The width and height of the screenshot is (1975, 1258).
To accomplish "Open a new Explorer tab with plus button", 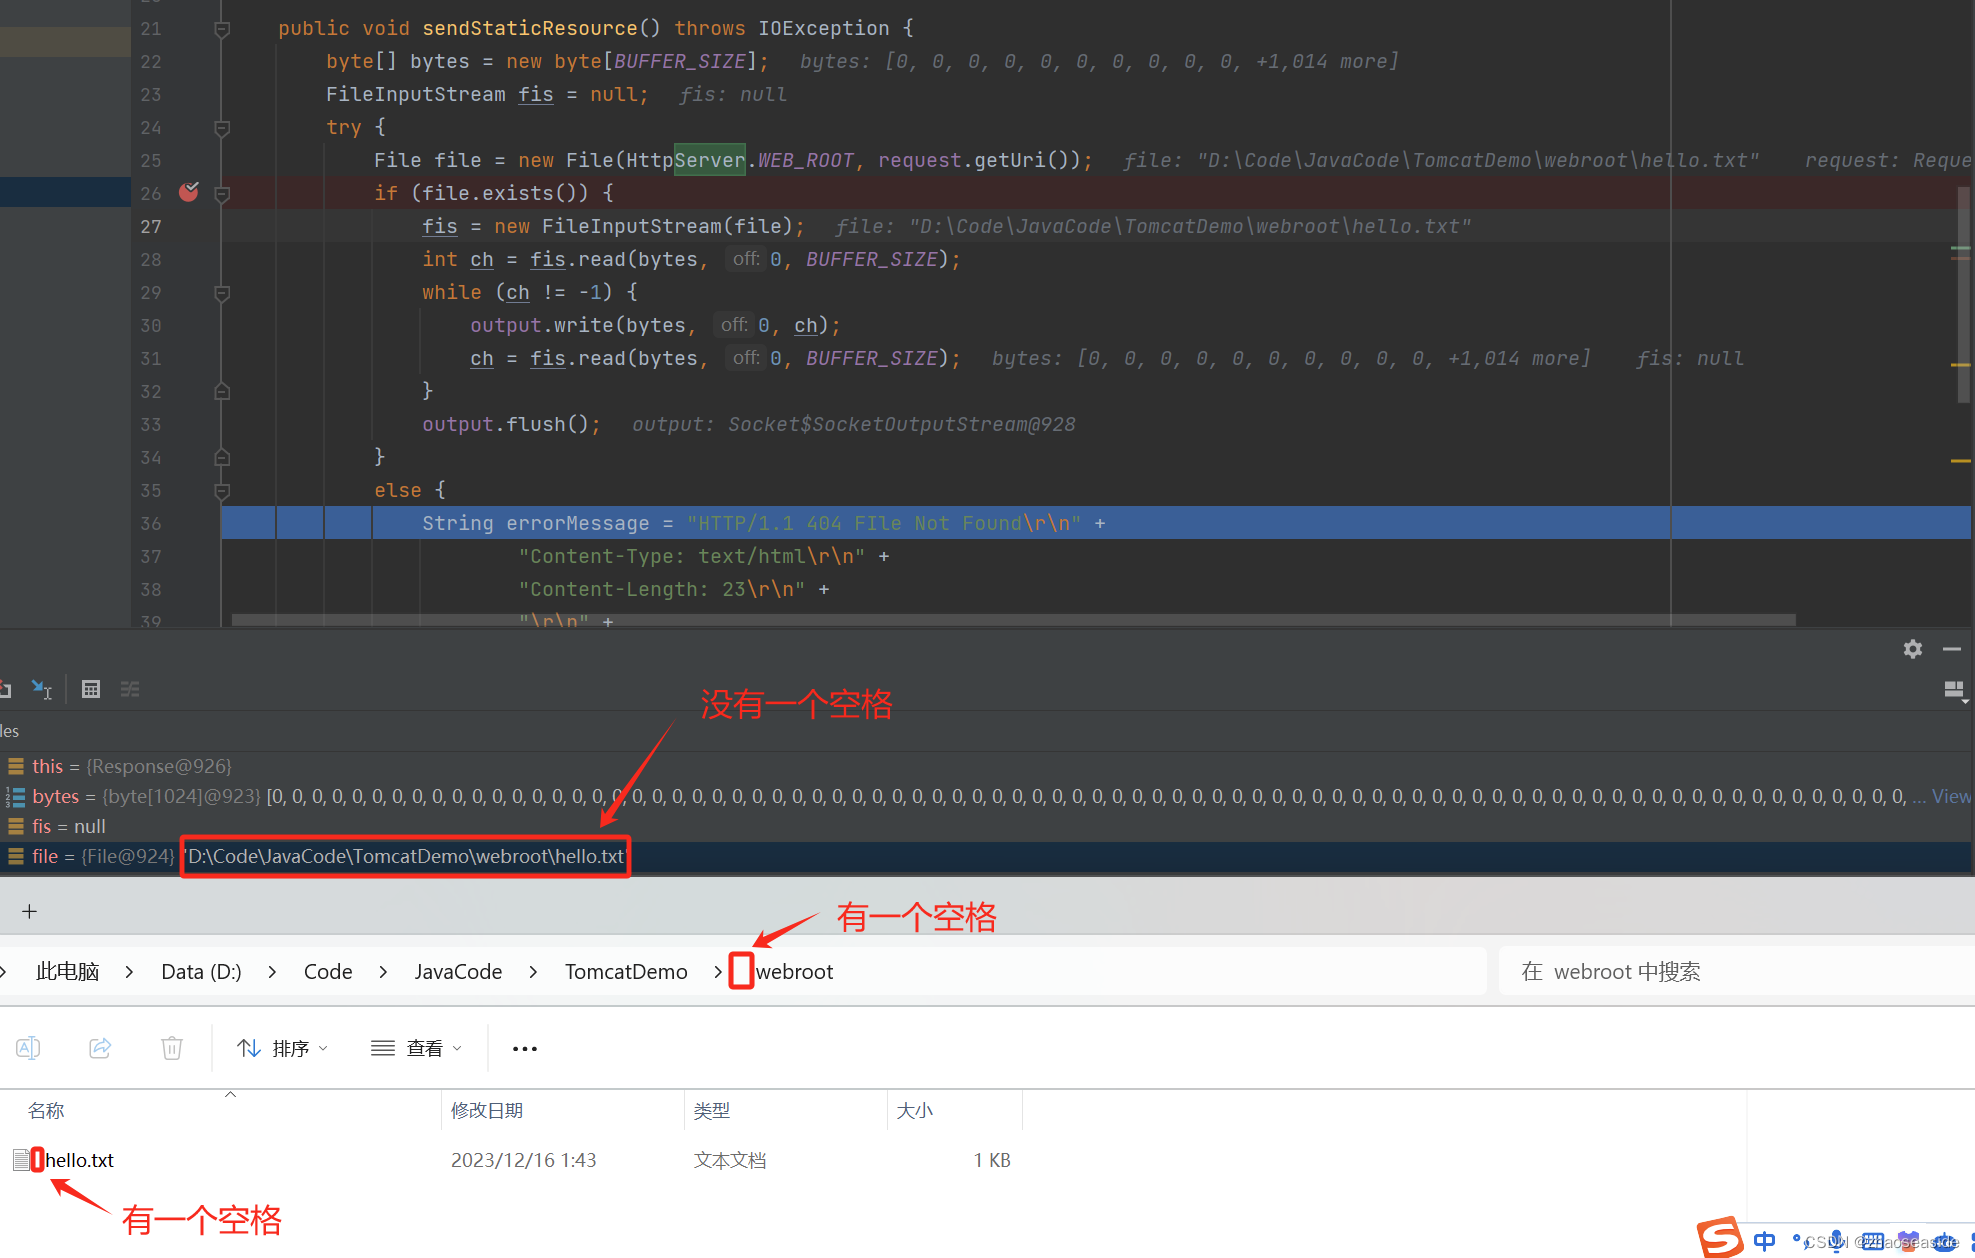I will tap(30, 911).
